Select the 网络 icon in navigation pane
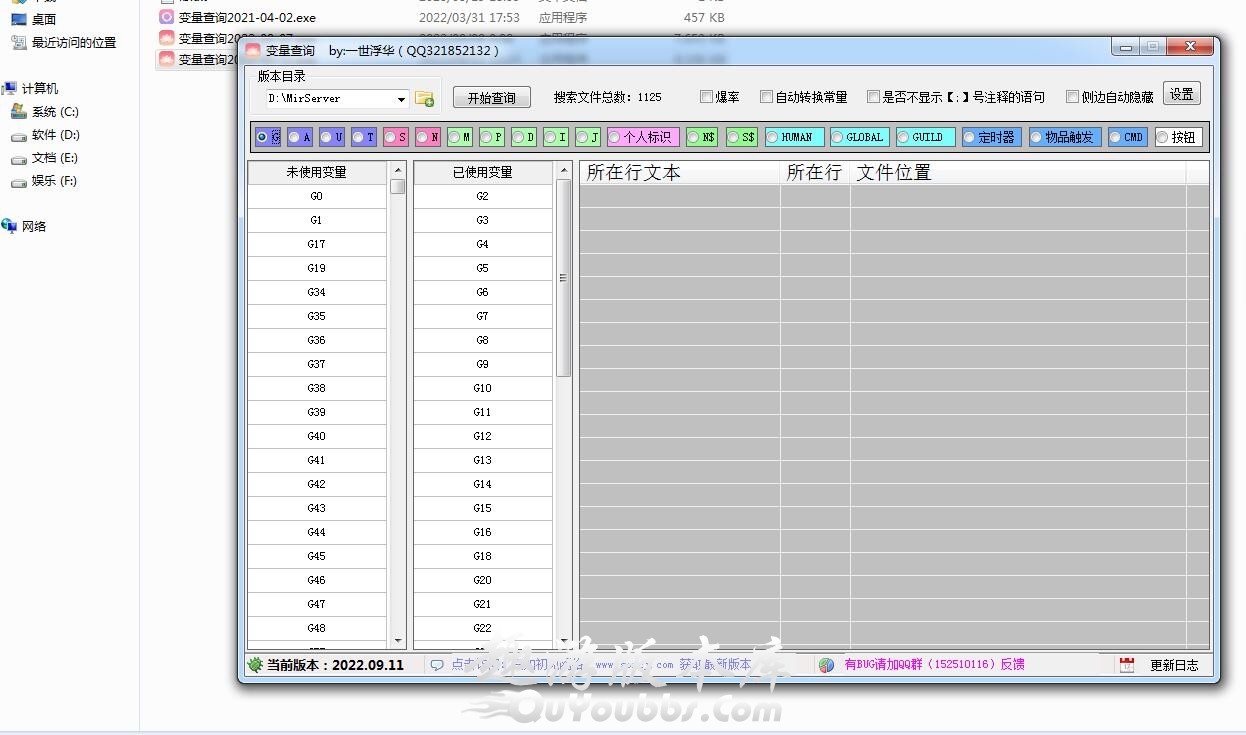1246x735 pixels. pos(11,226)
